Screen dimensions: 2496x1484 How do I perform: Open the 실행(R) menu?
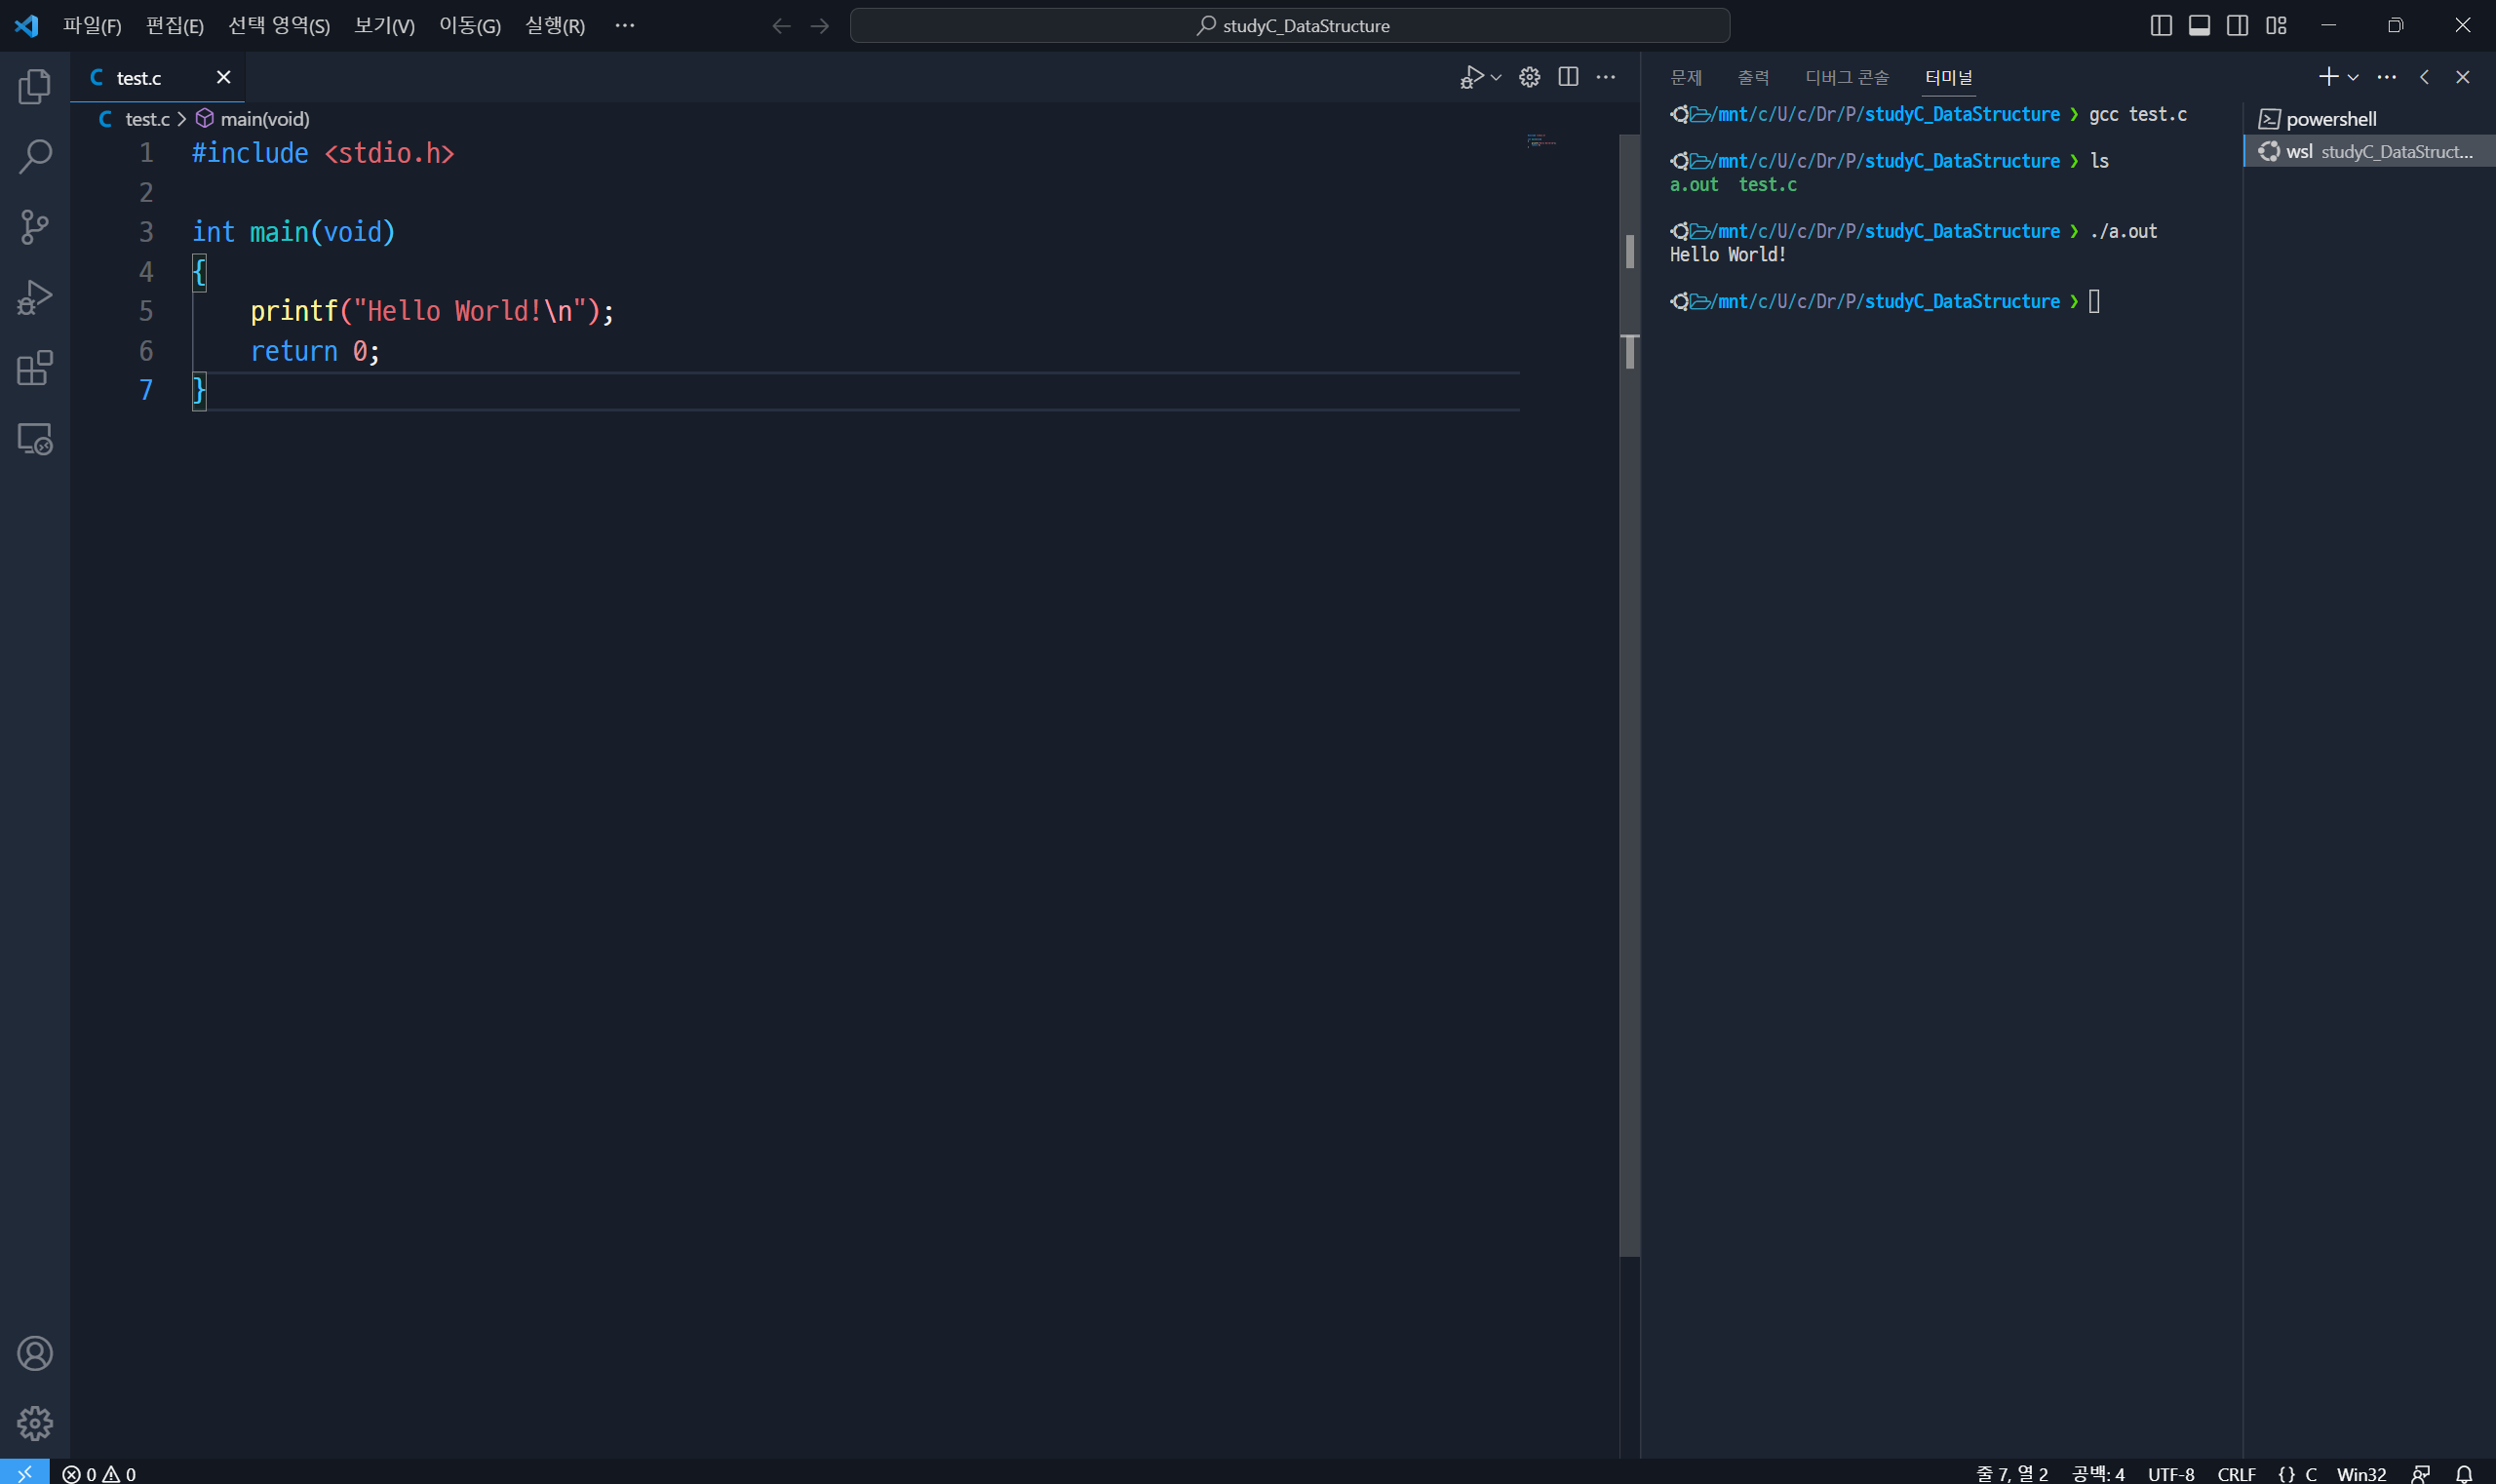point(555,26)
